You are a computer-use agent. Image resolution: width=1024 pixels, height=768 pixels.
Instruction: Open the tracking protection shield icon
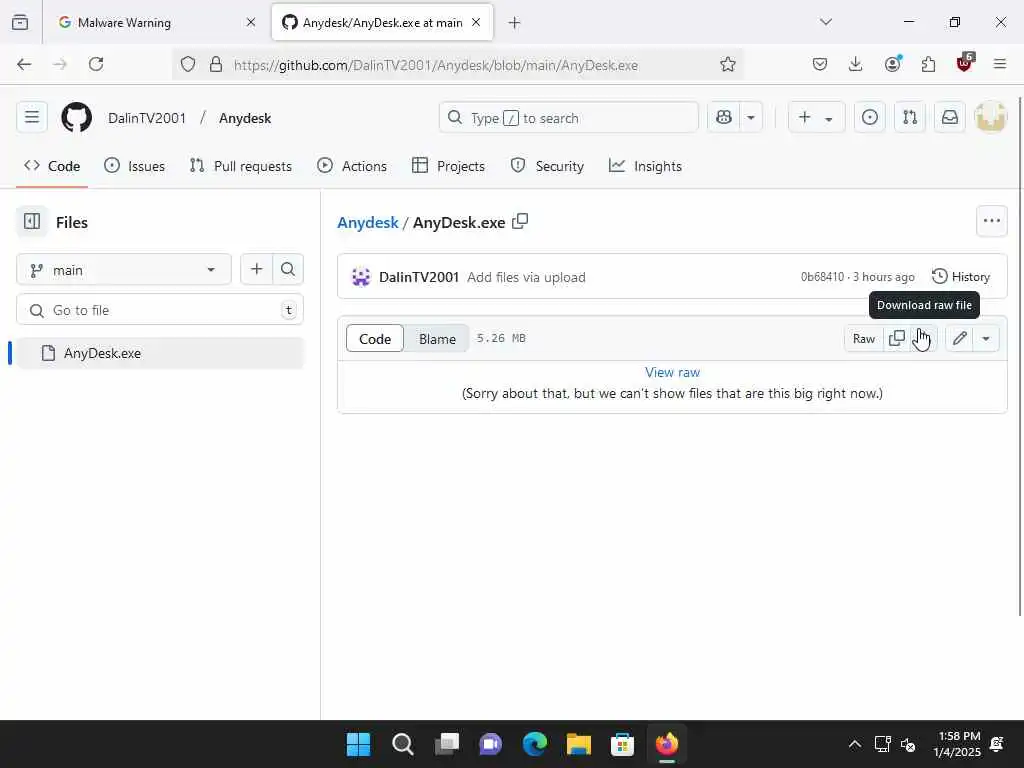pos(188,65)
